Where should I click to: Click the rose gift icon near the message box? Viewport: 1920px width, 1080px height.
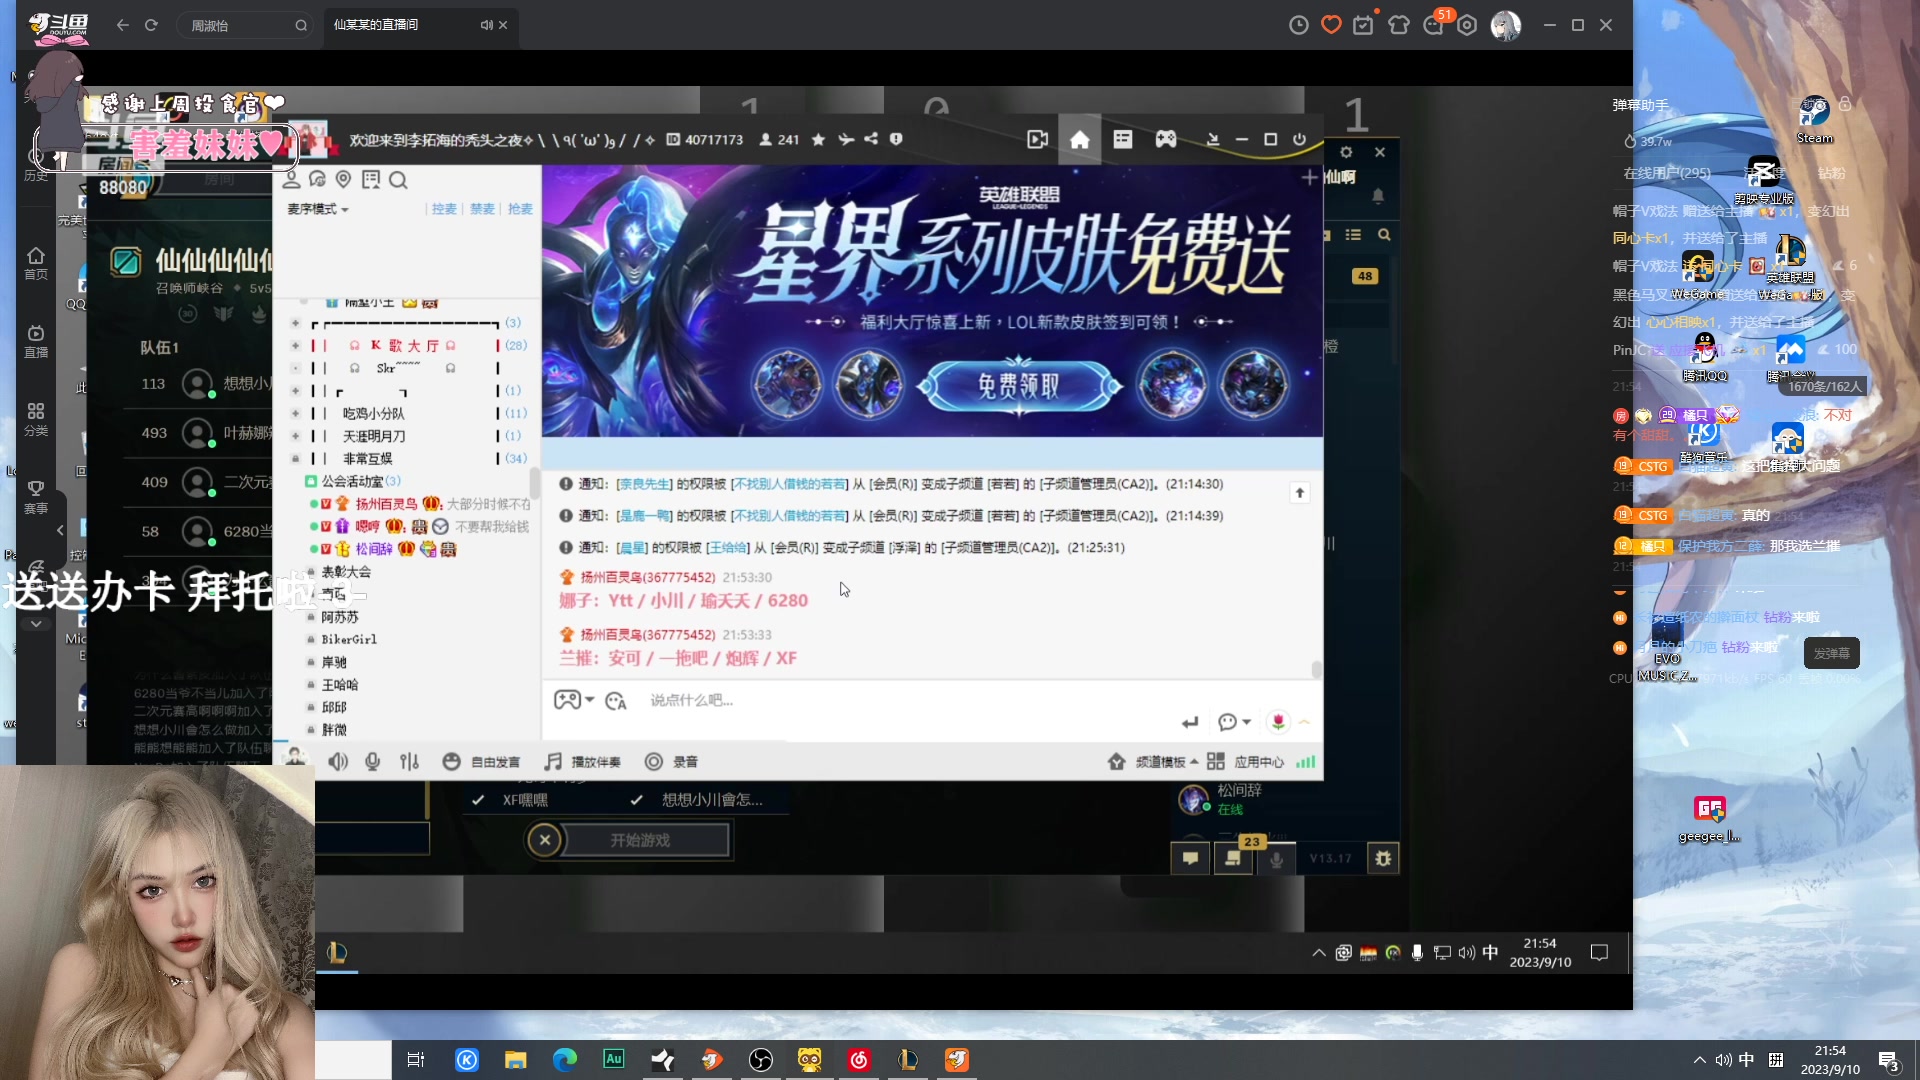1279,721
